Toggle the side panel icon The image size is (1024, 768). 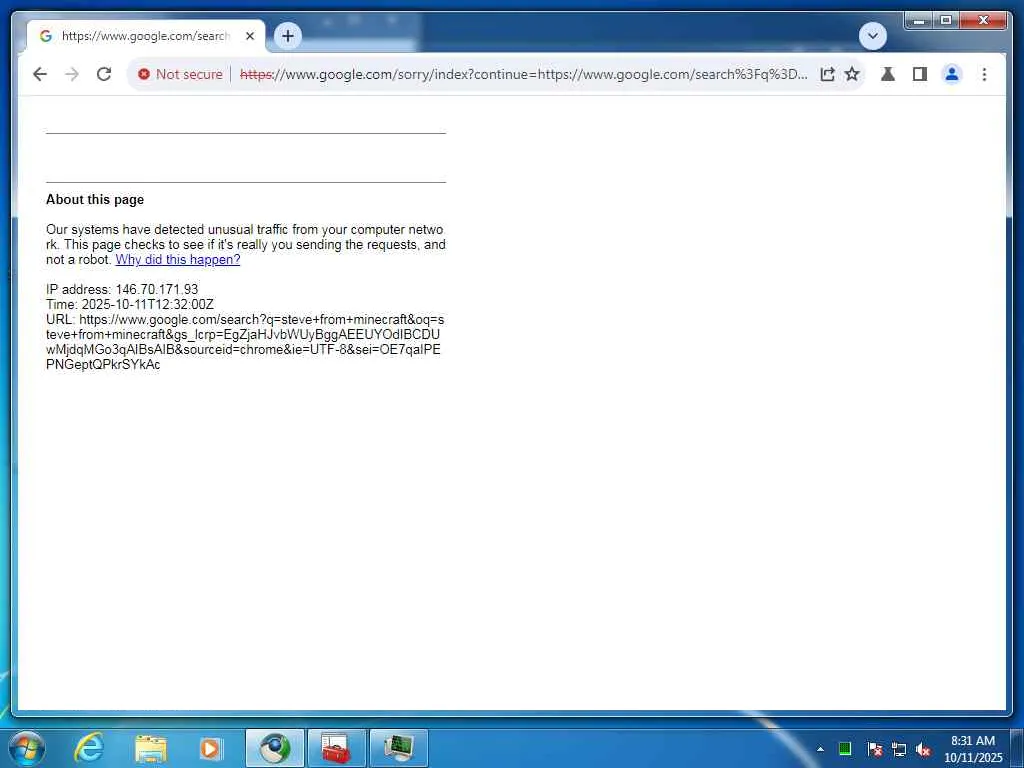pyautogui.click(x=920, y=74)
